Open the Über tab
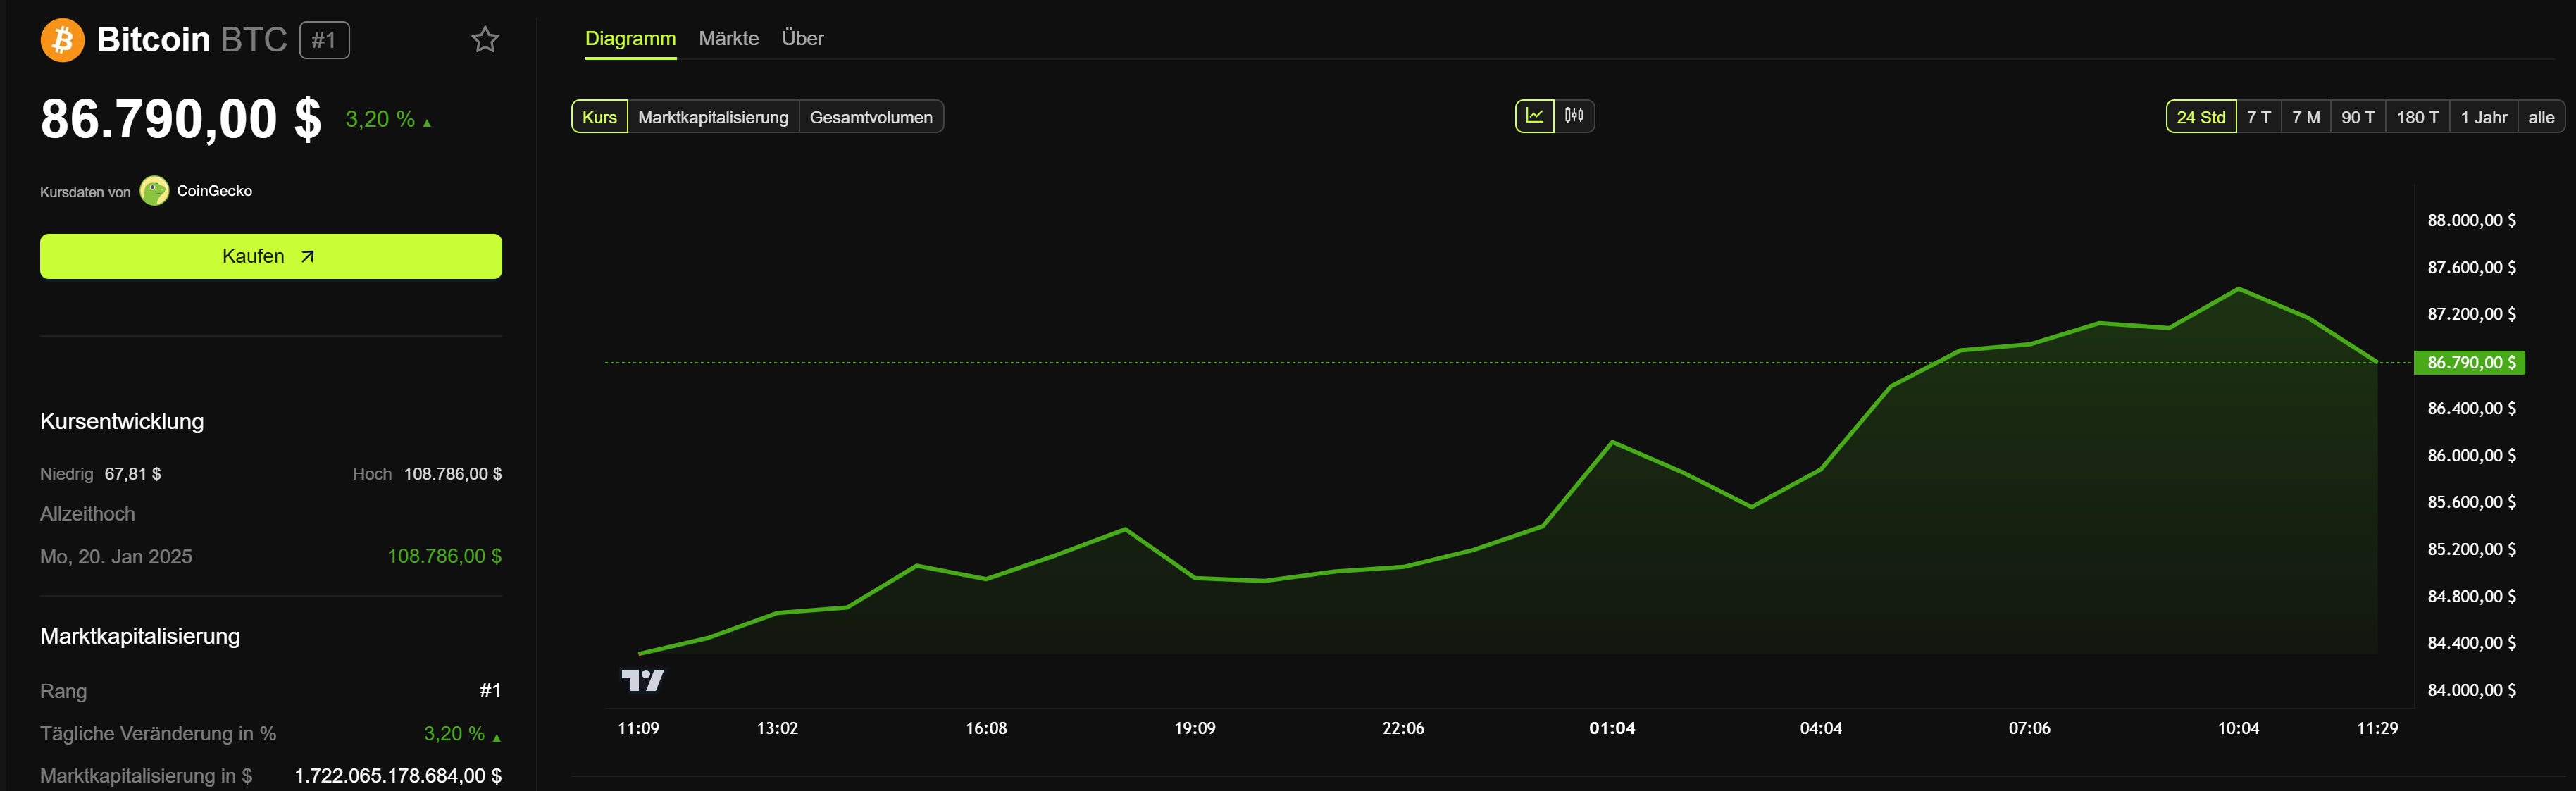This screenshot has height=791, width=2576. click(x=802, y=38)
